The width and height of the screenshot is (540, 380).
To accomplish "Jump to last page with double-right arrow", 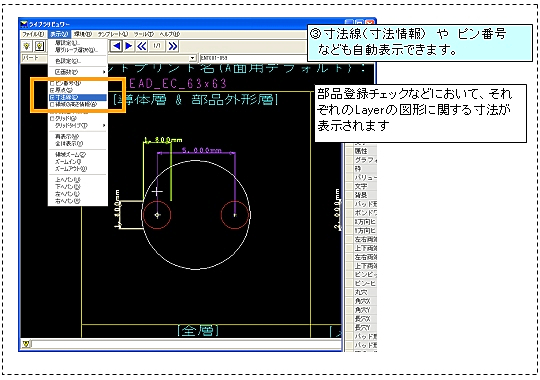I will 173,46.
